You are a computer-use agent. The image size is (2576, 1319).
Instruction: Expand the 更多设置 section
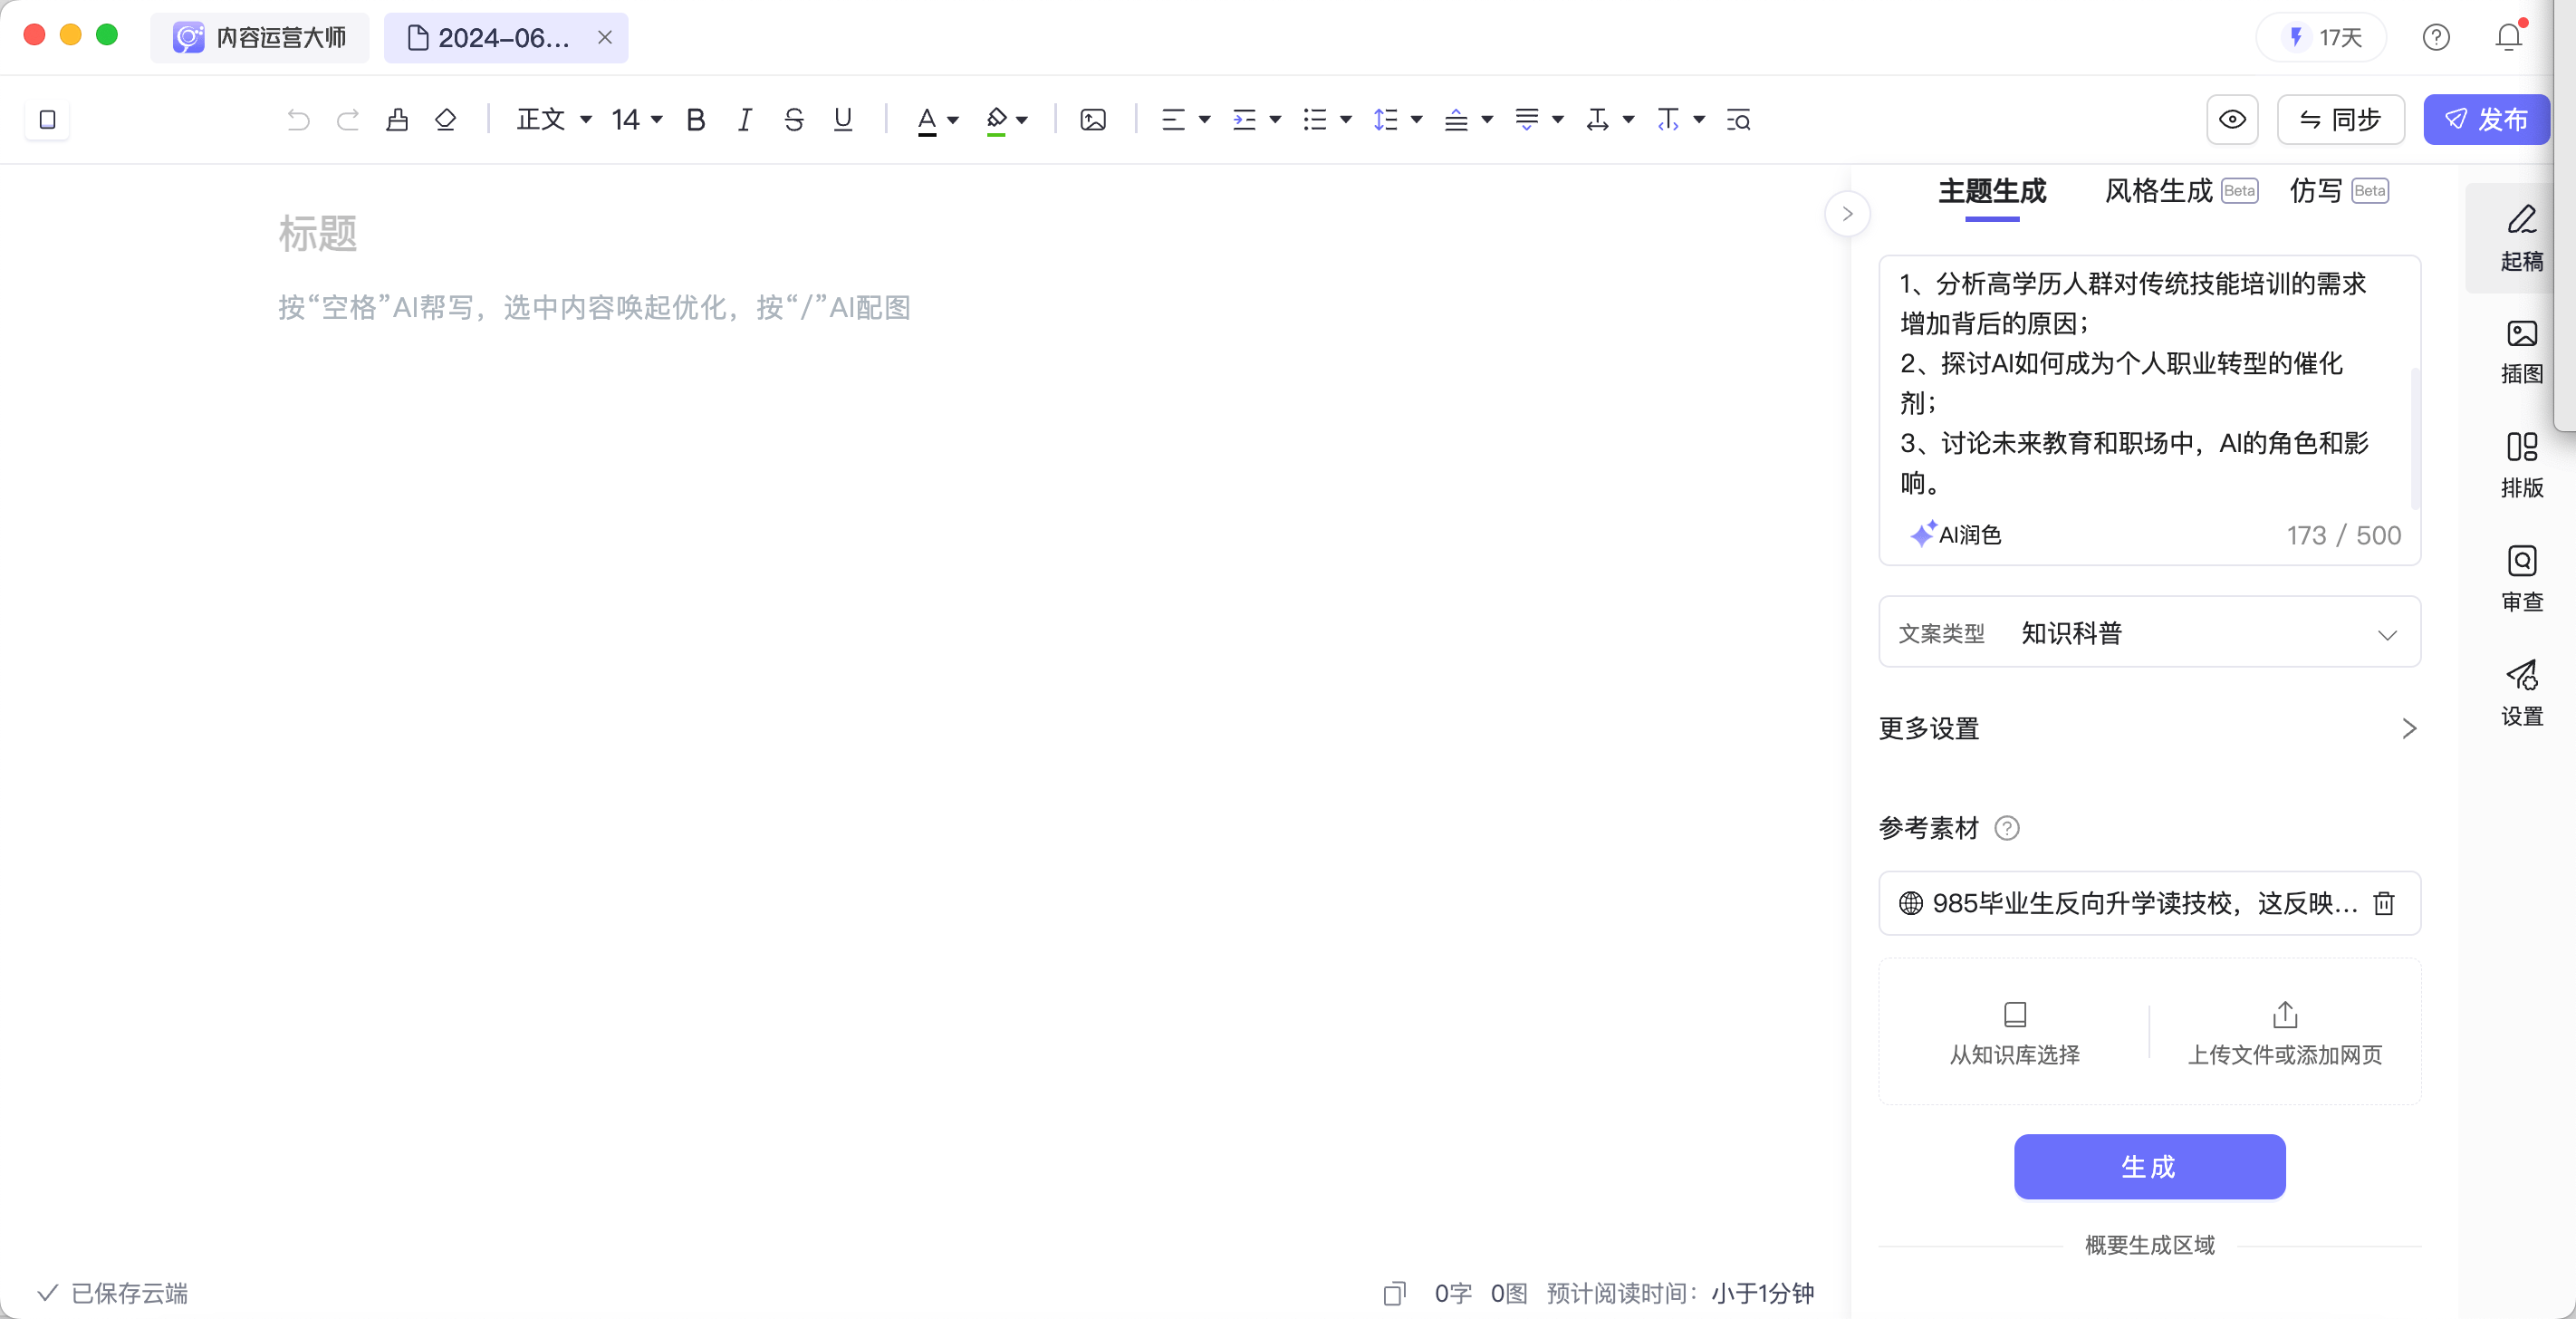2149,728
